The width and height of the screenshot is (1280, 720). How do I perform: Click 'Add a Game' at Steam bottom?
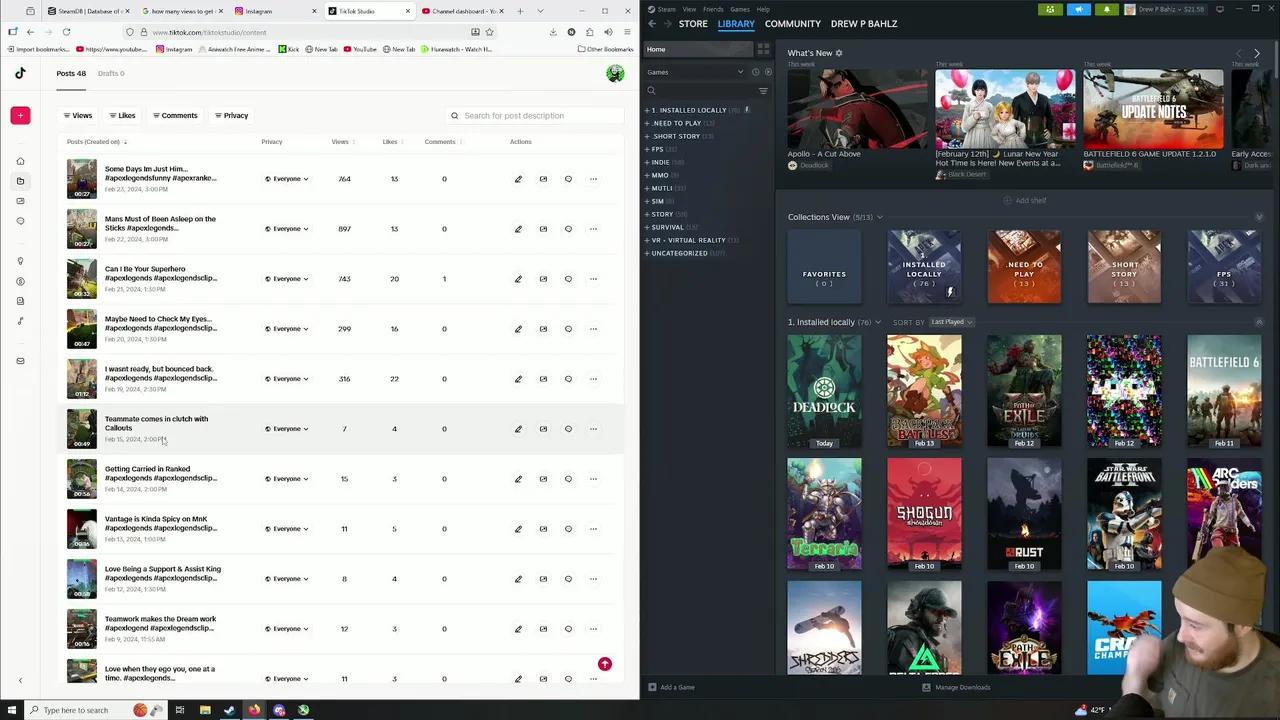click(x=671, y=687)
